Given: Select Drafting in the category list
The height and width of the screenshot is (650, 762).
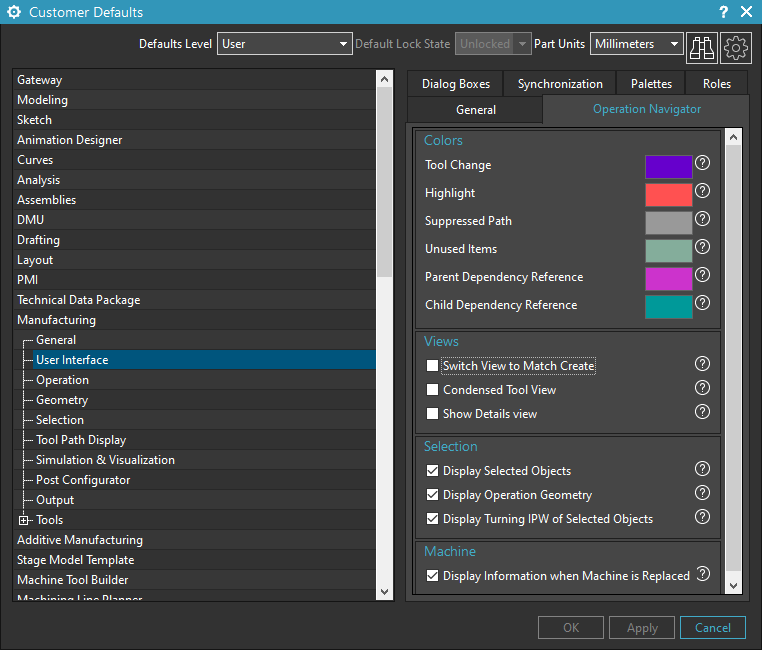Looking at the screenshot, I should point(194,240).
